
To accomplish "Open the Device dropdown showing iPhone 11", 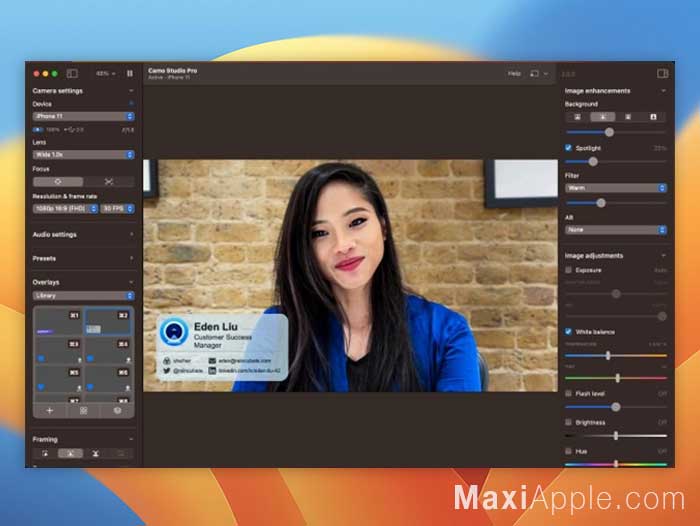I will click(x=83, y=116).
